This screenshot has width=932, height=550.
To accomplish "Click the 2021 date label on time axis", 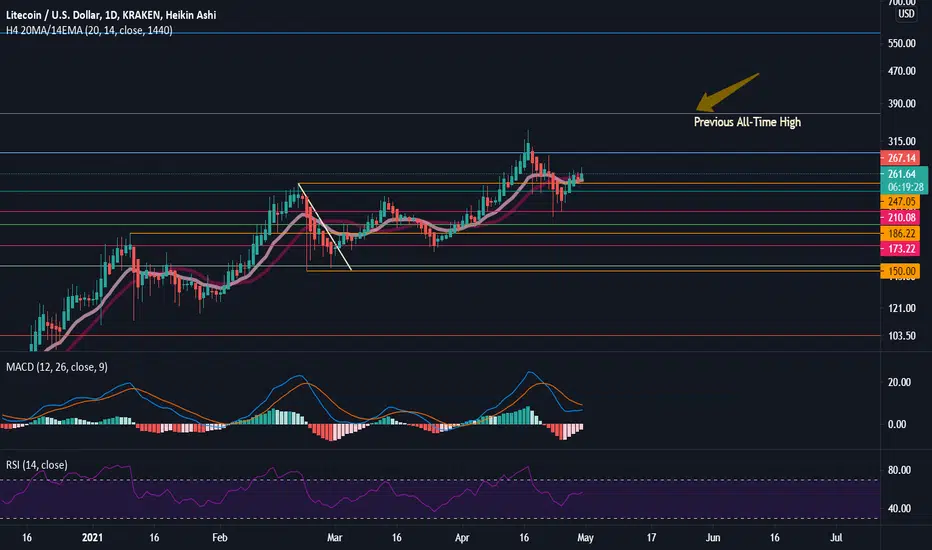I will [x=92, y=538].
